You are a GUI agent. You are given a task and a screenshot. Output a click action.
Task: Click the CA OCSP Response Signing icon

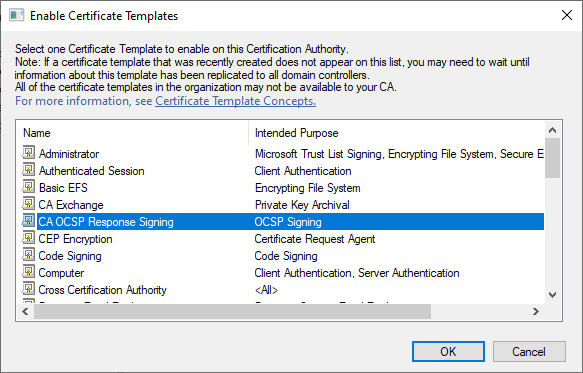[x=28, y=221]
